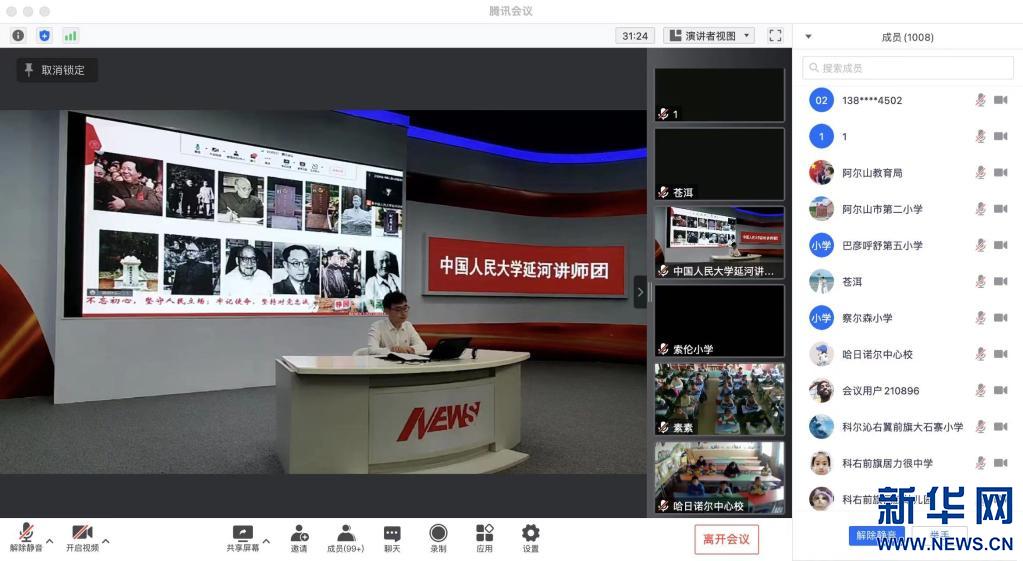
Task: Click microphone icon for 苍洱 member row
Action: 980,281
